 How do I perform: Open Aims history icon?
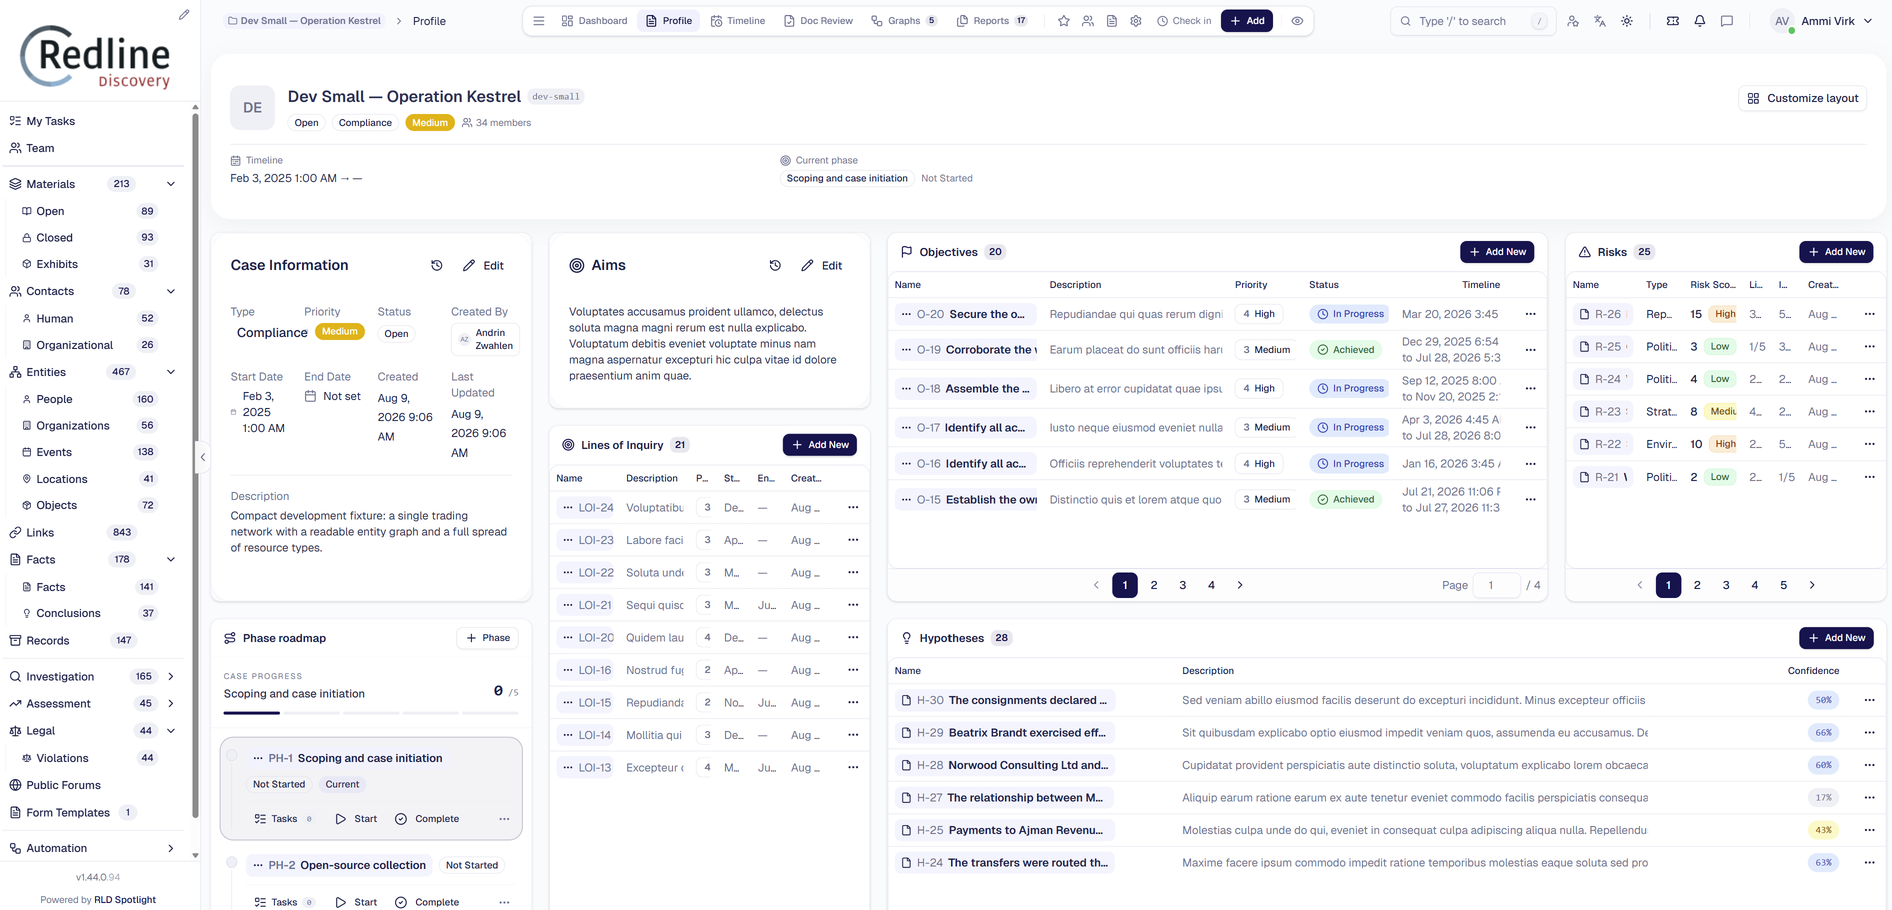point(775,266)
